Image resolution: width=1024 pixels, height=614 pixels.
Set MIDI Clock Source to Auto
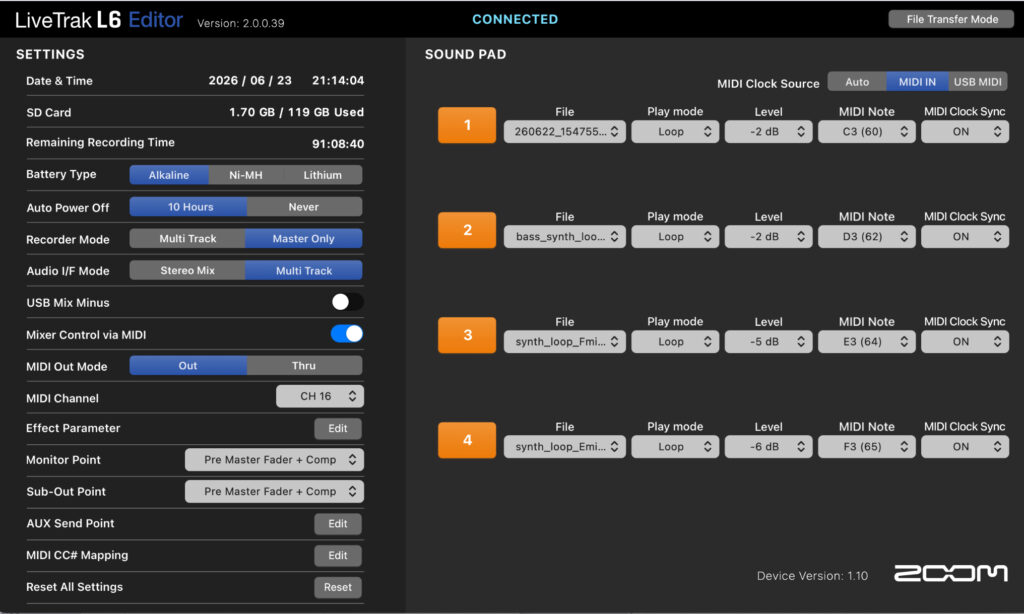coord(857,82)
